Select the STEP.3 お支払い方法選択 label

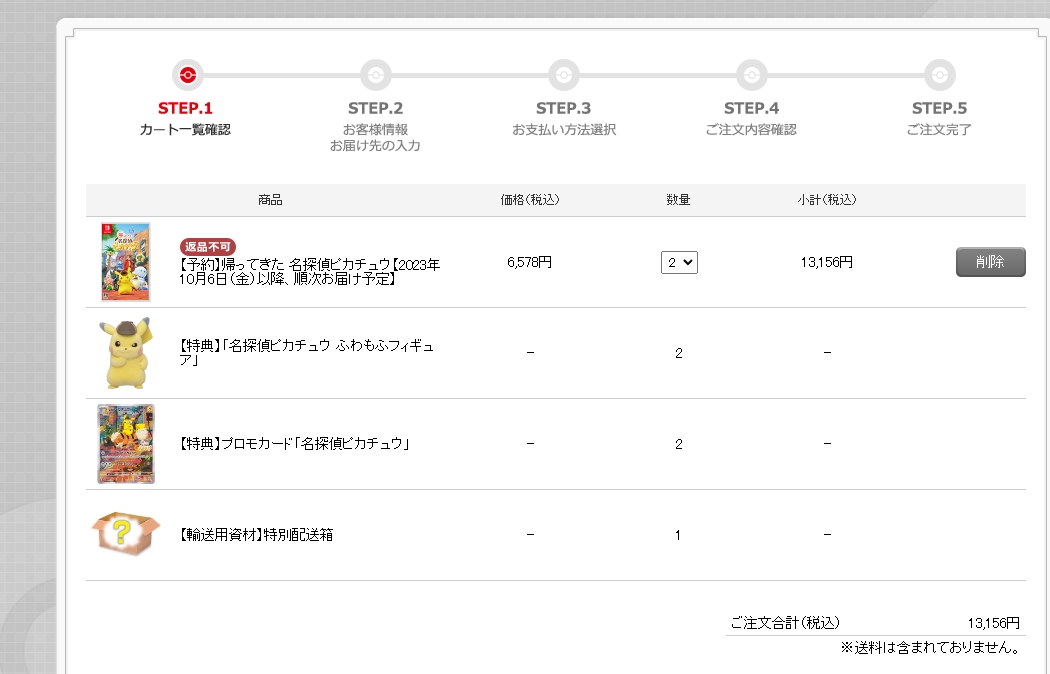564,129
